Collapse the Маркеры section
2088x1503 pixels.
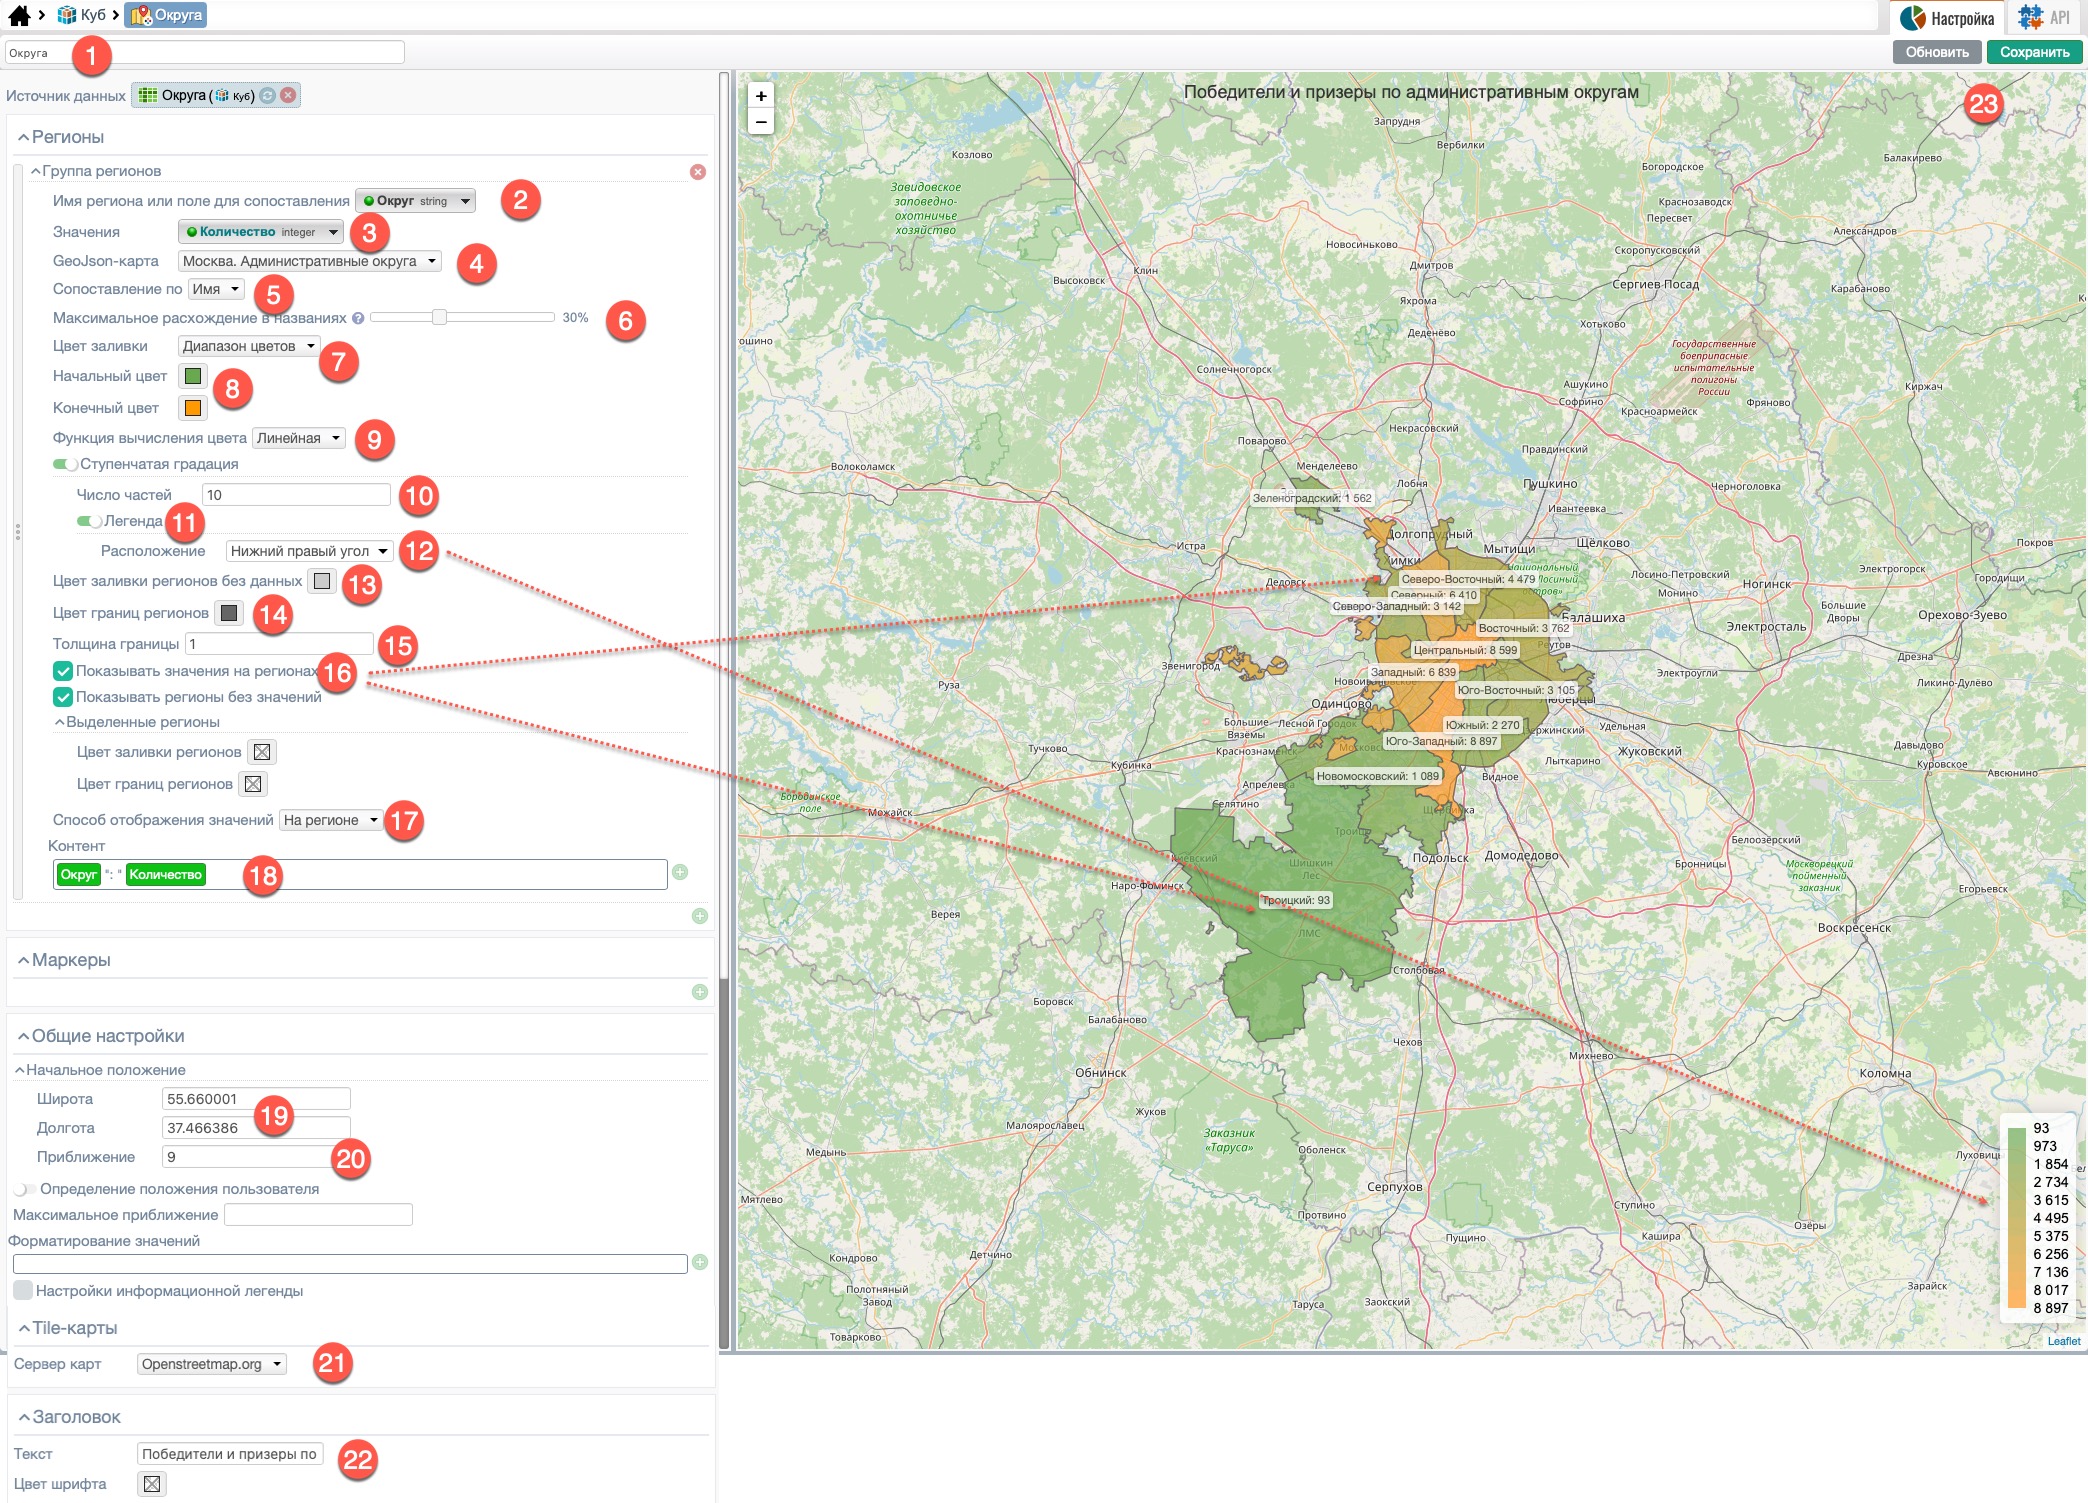(23, 960)
